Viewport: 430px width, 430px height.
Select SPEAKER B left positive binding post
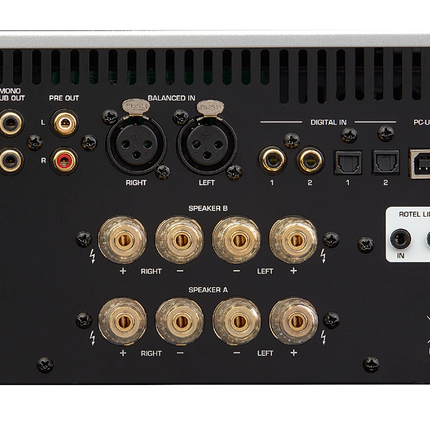coord(293,240)
